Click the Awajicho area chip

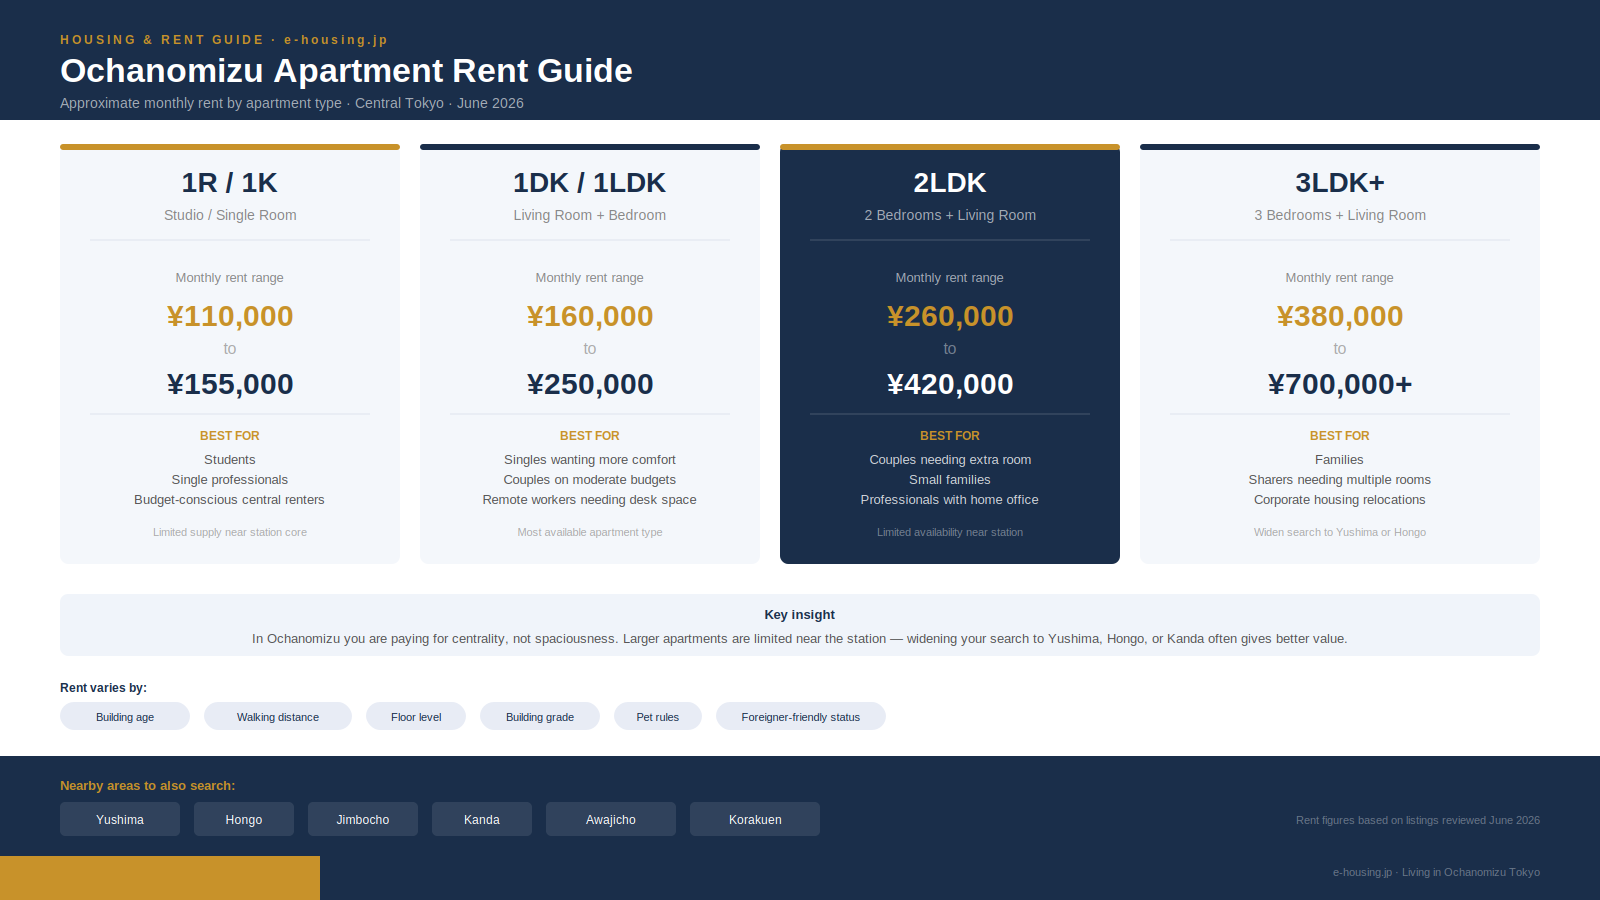pyautogui.click(x=611, y=819)
